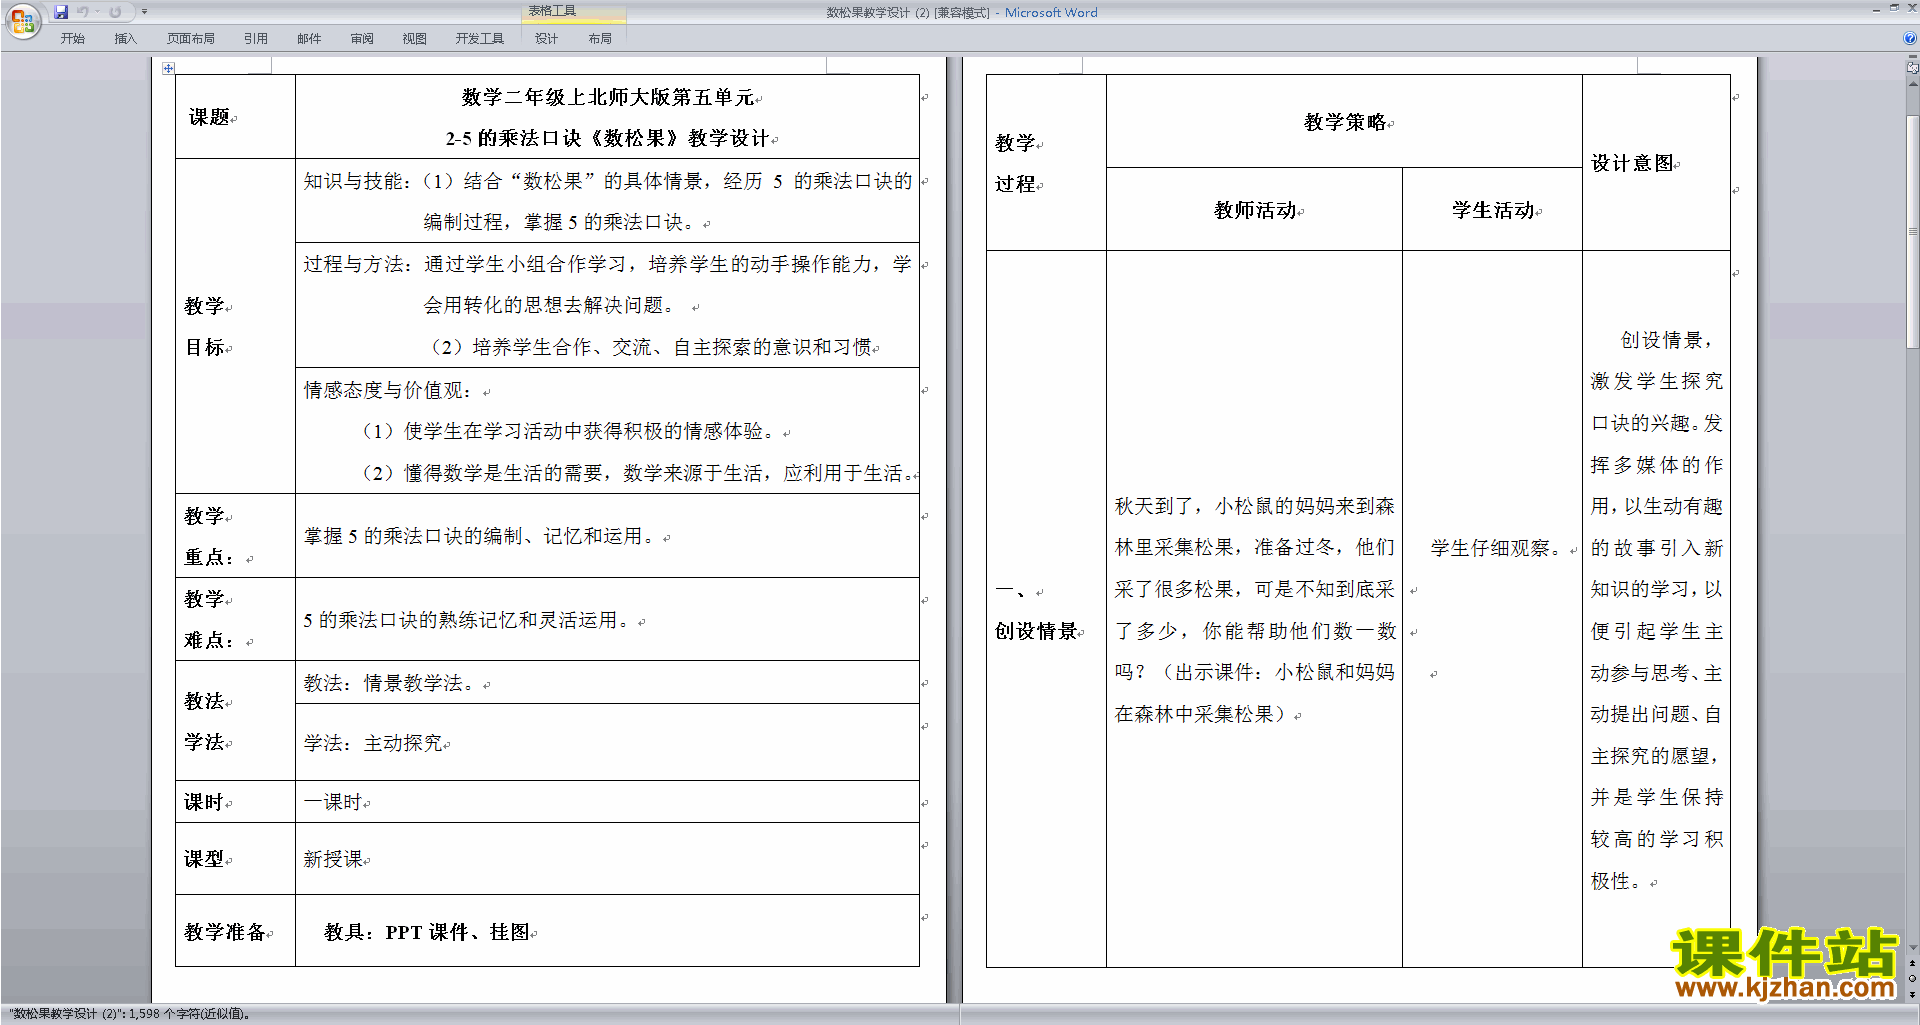This screenshot has height=1025, width=1920.
Task: Undo the last action
Action: click(x=83, y=12)
